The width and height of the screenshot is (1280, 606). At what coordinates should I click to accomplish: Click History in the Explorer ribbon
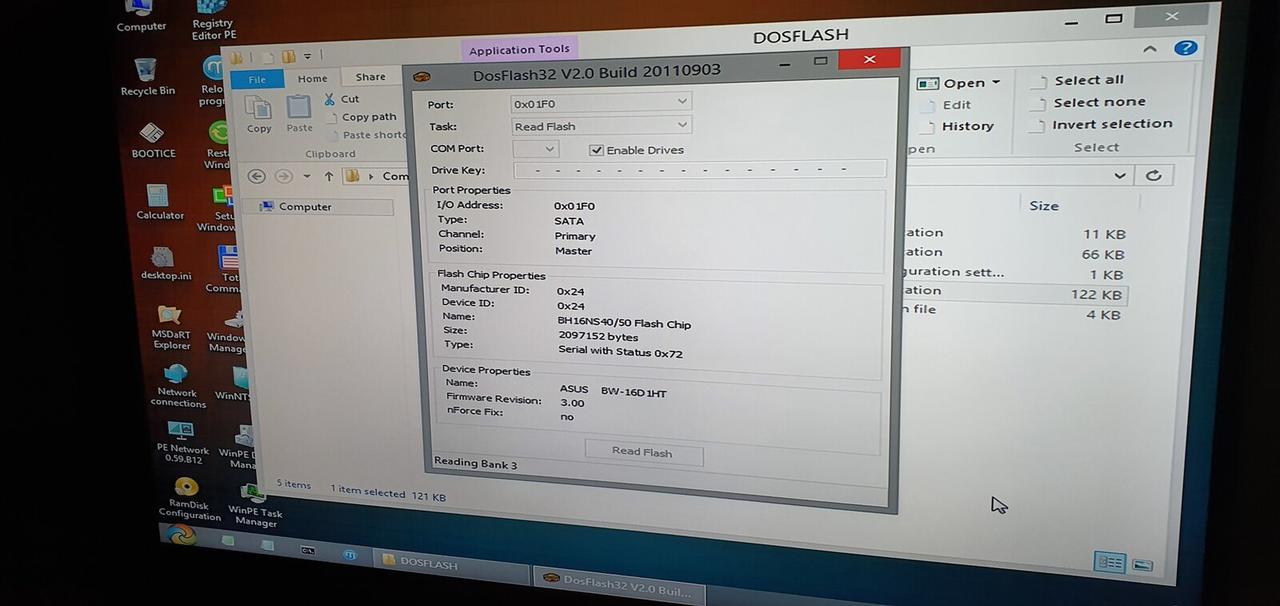pyautogui.click(x=957, y=126)
